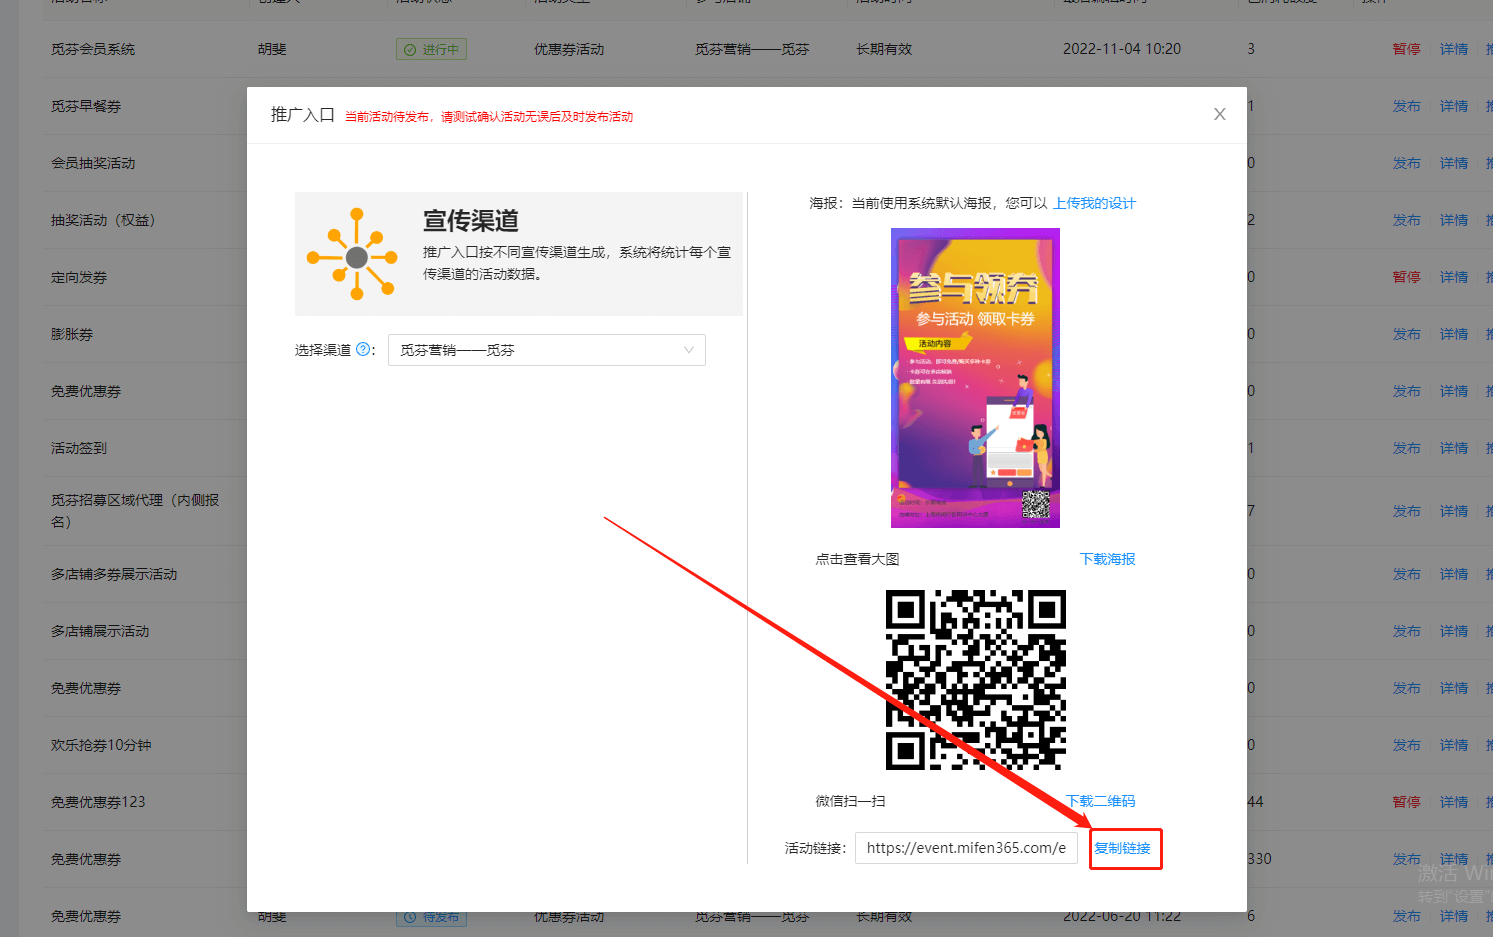Viewport: 1493px width, 937px height.
Task: Click the promotional poster thumbnail
Action: pyautogui.click(x=975, y=377)
